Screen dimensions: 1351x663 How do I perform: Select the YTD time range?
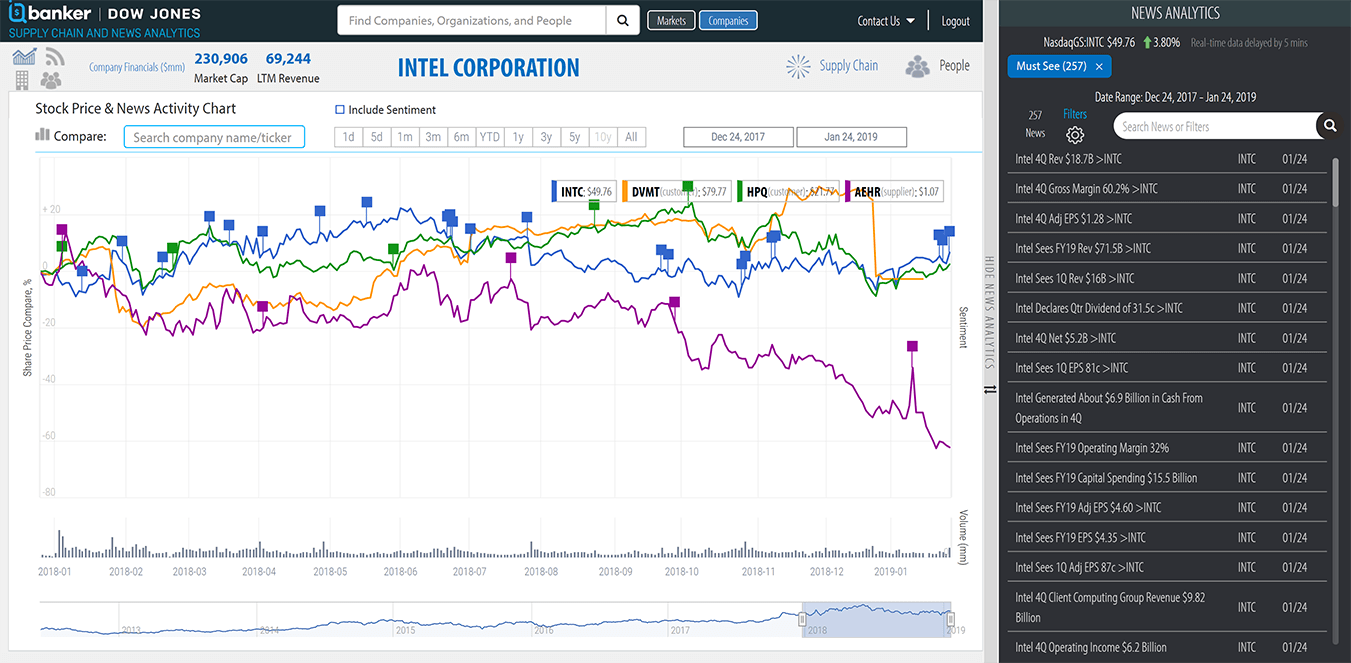[x=489, y=137]
